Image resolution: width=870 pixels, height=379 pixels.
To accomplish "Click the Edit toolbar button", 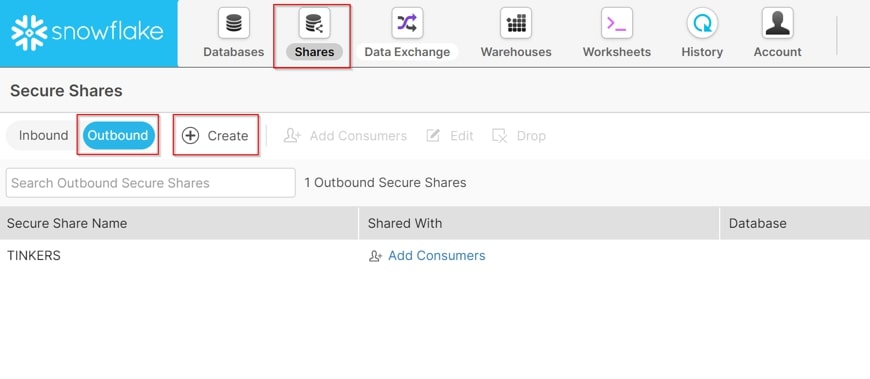I will click(449, 136).
